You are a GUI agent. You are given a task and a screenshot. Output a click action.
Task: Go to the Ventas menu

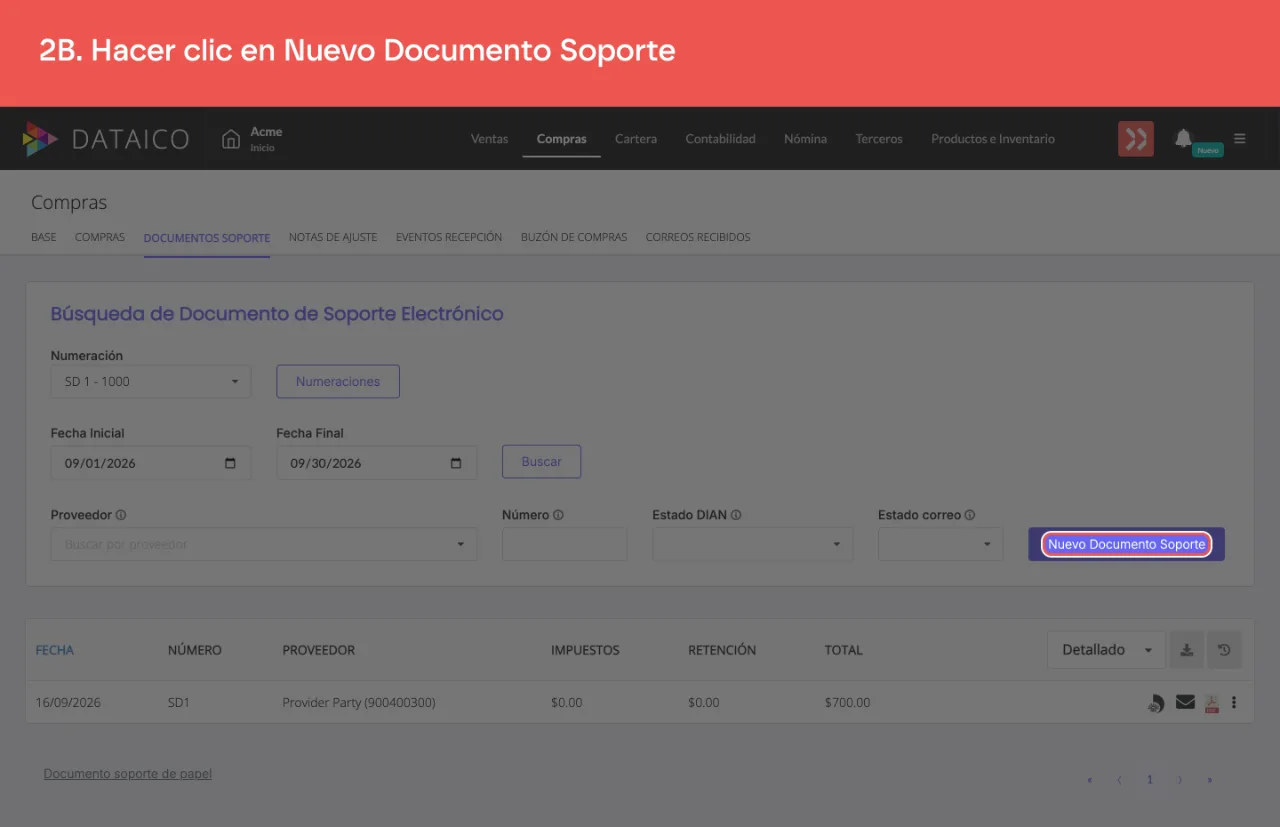(x=490, y=139)
